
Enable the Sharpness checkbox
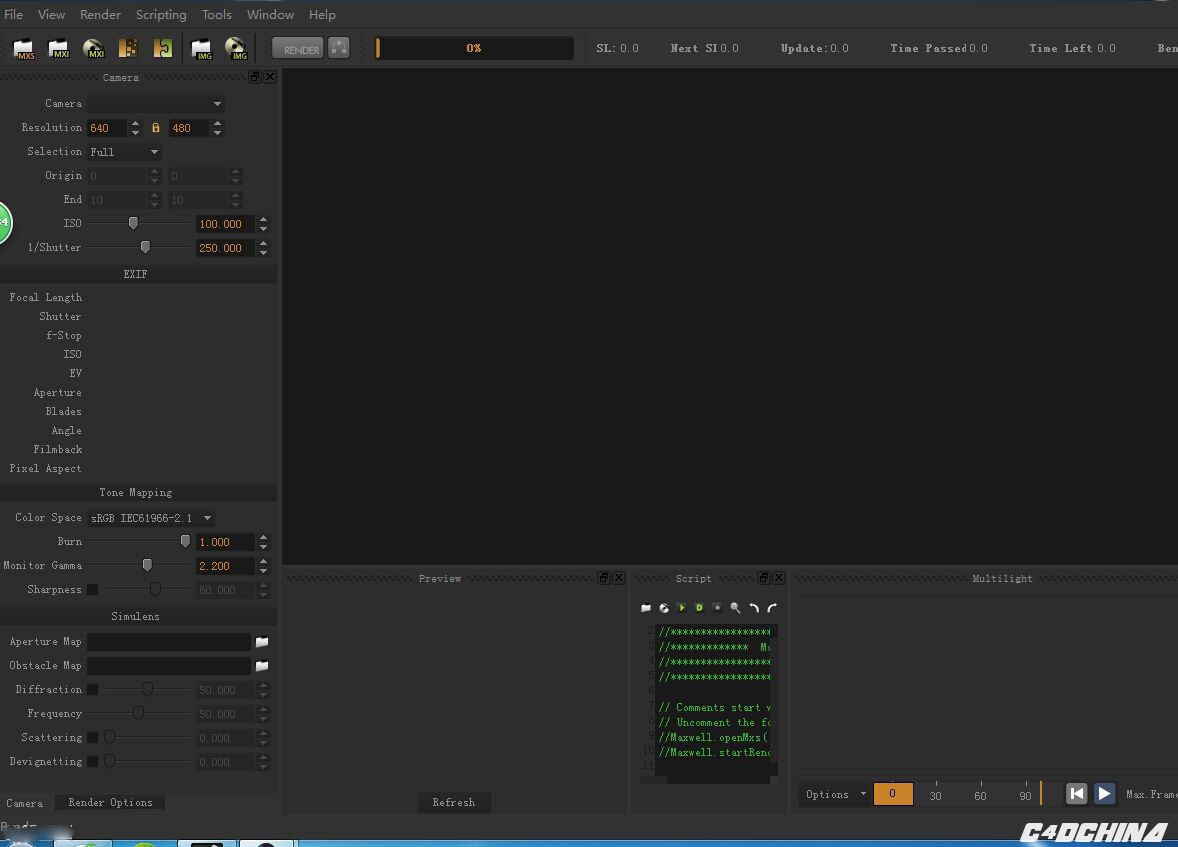[x=92, y=590]
